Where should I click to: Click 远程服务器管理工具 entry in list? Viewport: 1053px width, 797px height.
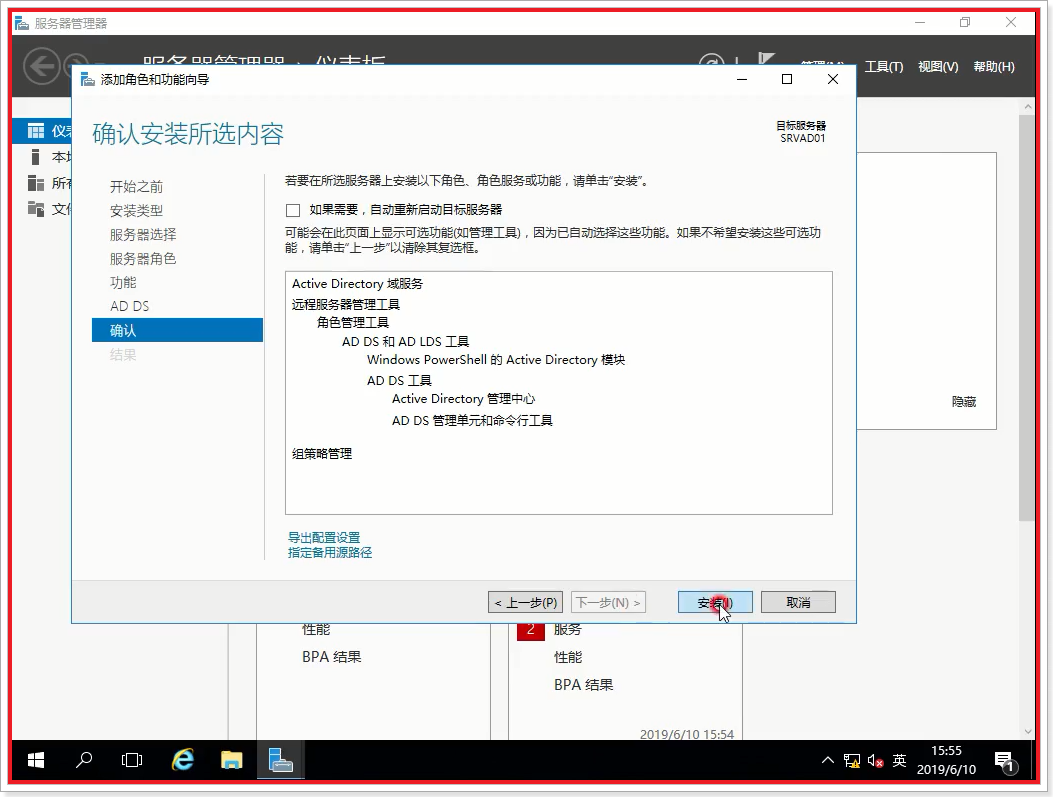click(x=346, y=304)
